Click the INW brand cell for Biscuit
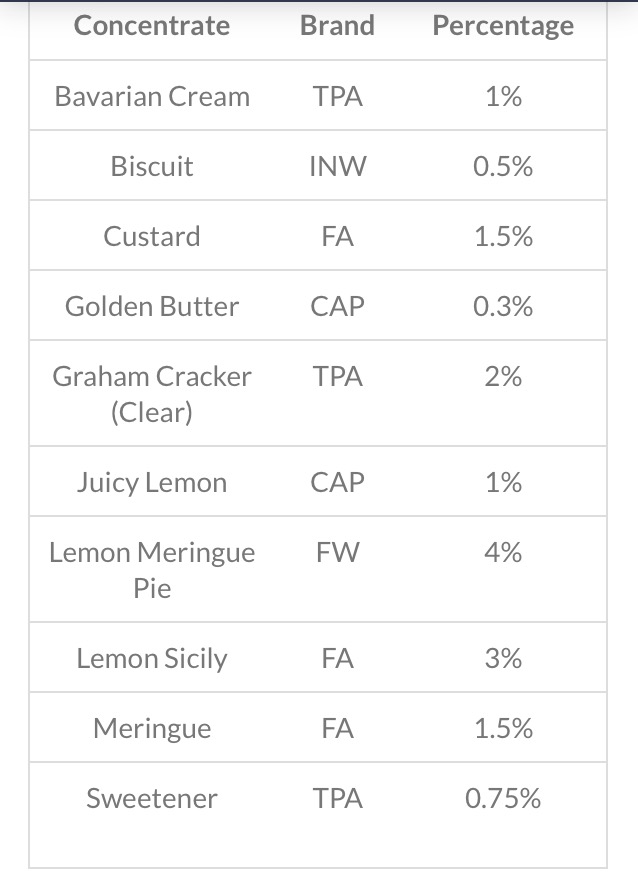The width and height of the screenshot is (638, 879). coord(337,167)
